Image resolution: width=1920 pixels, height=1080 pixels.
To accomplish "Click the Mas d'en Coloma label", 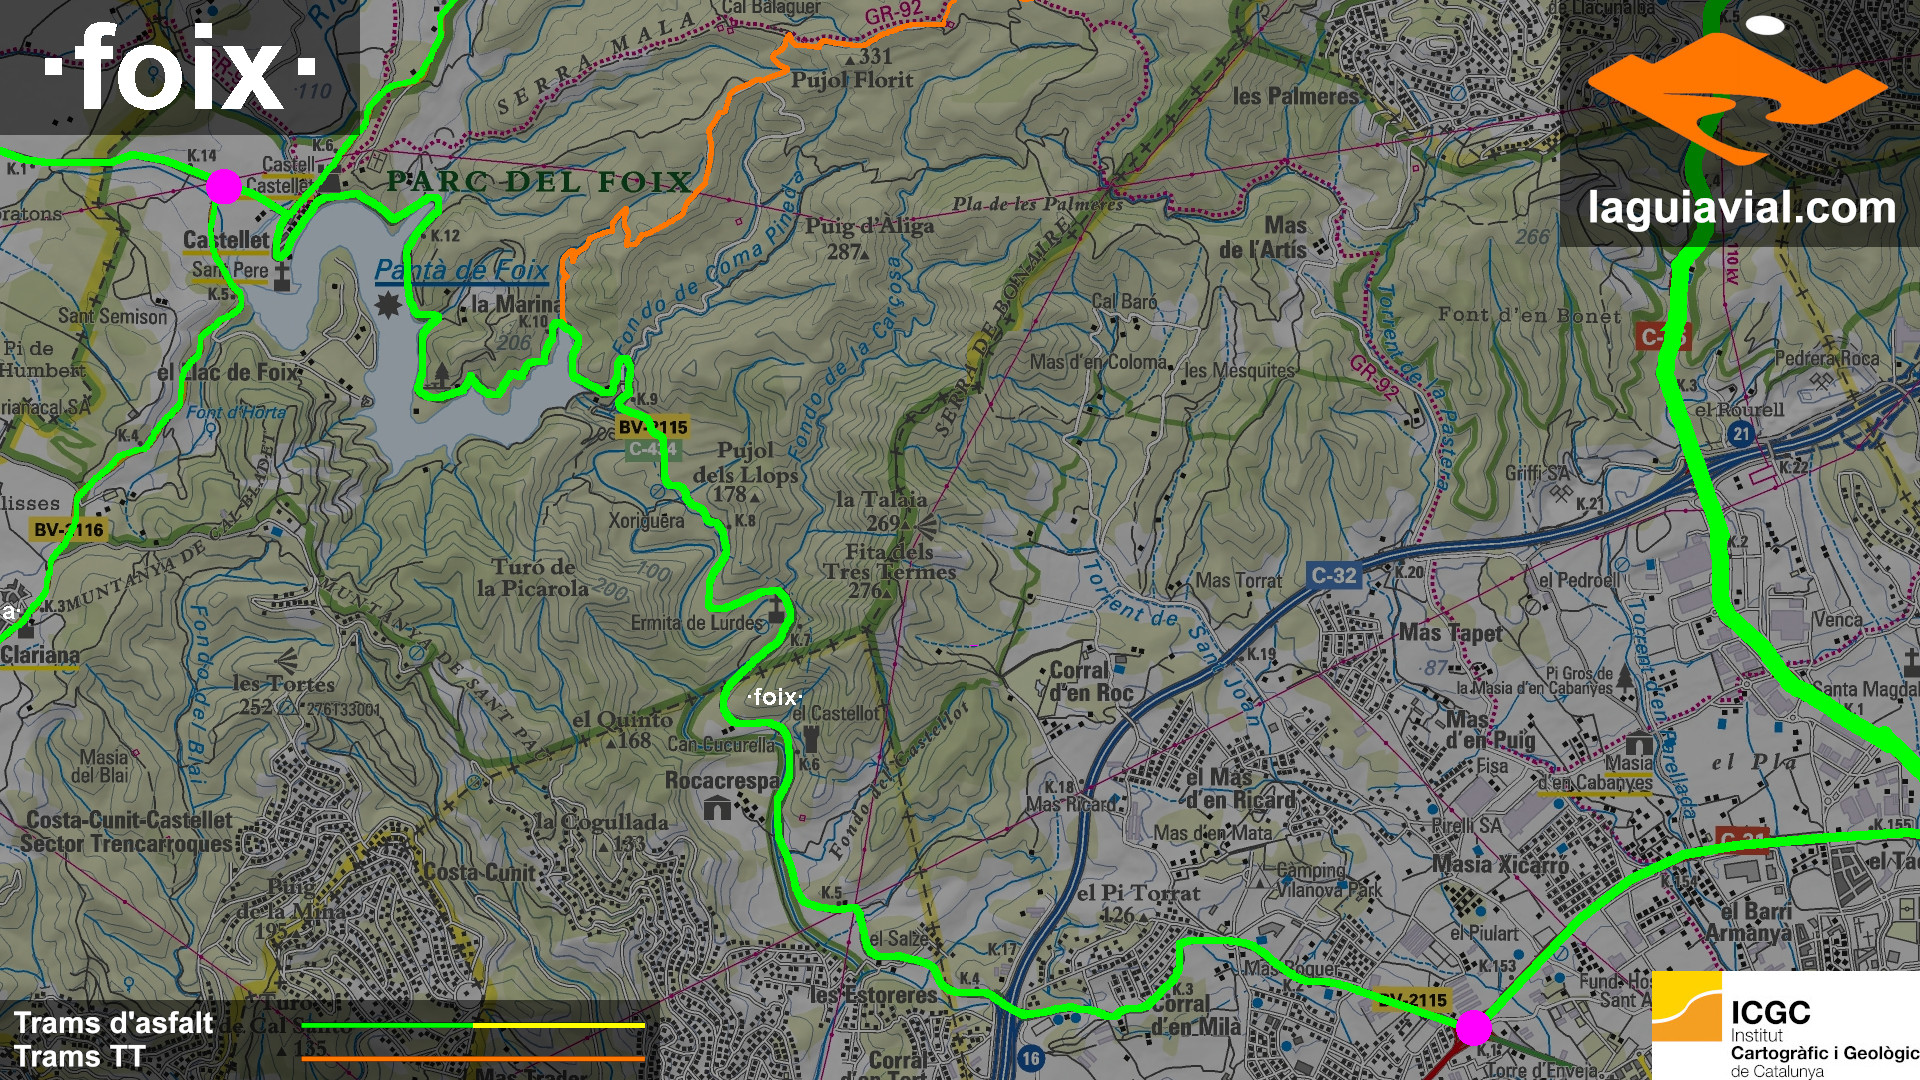I will [x=1098, y=362].
